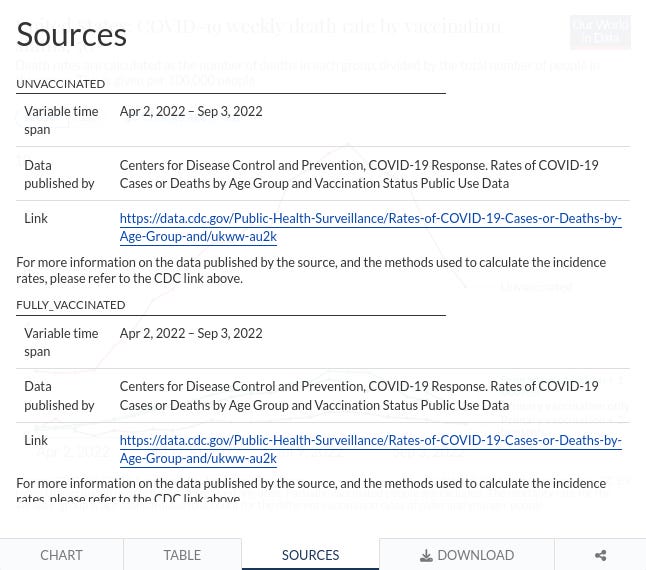Click the UNVACCINATED time span value 'Apr 2, 2022 – Sep 3, 2022'
The width and height of the screenshot is (646, 570).
tap(191, 111)
